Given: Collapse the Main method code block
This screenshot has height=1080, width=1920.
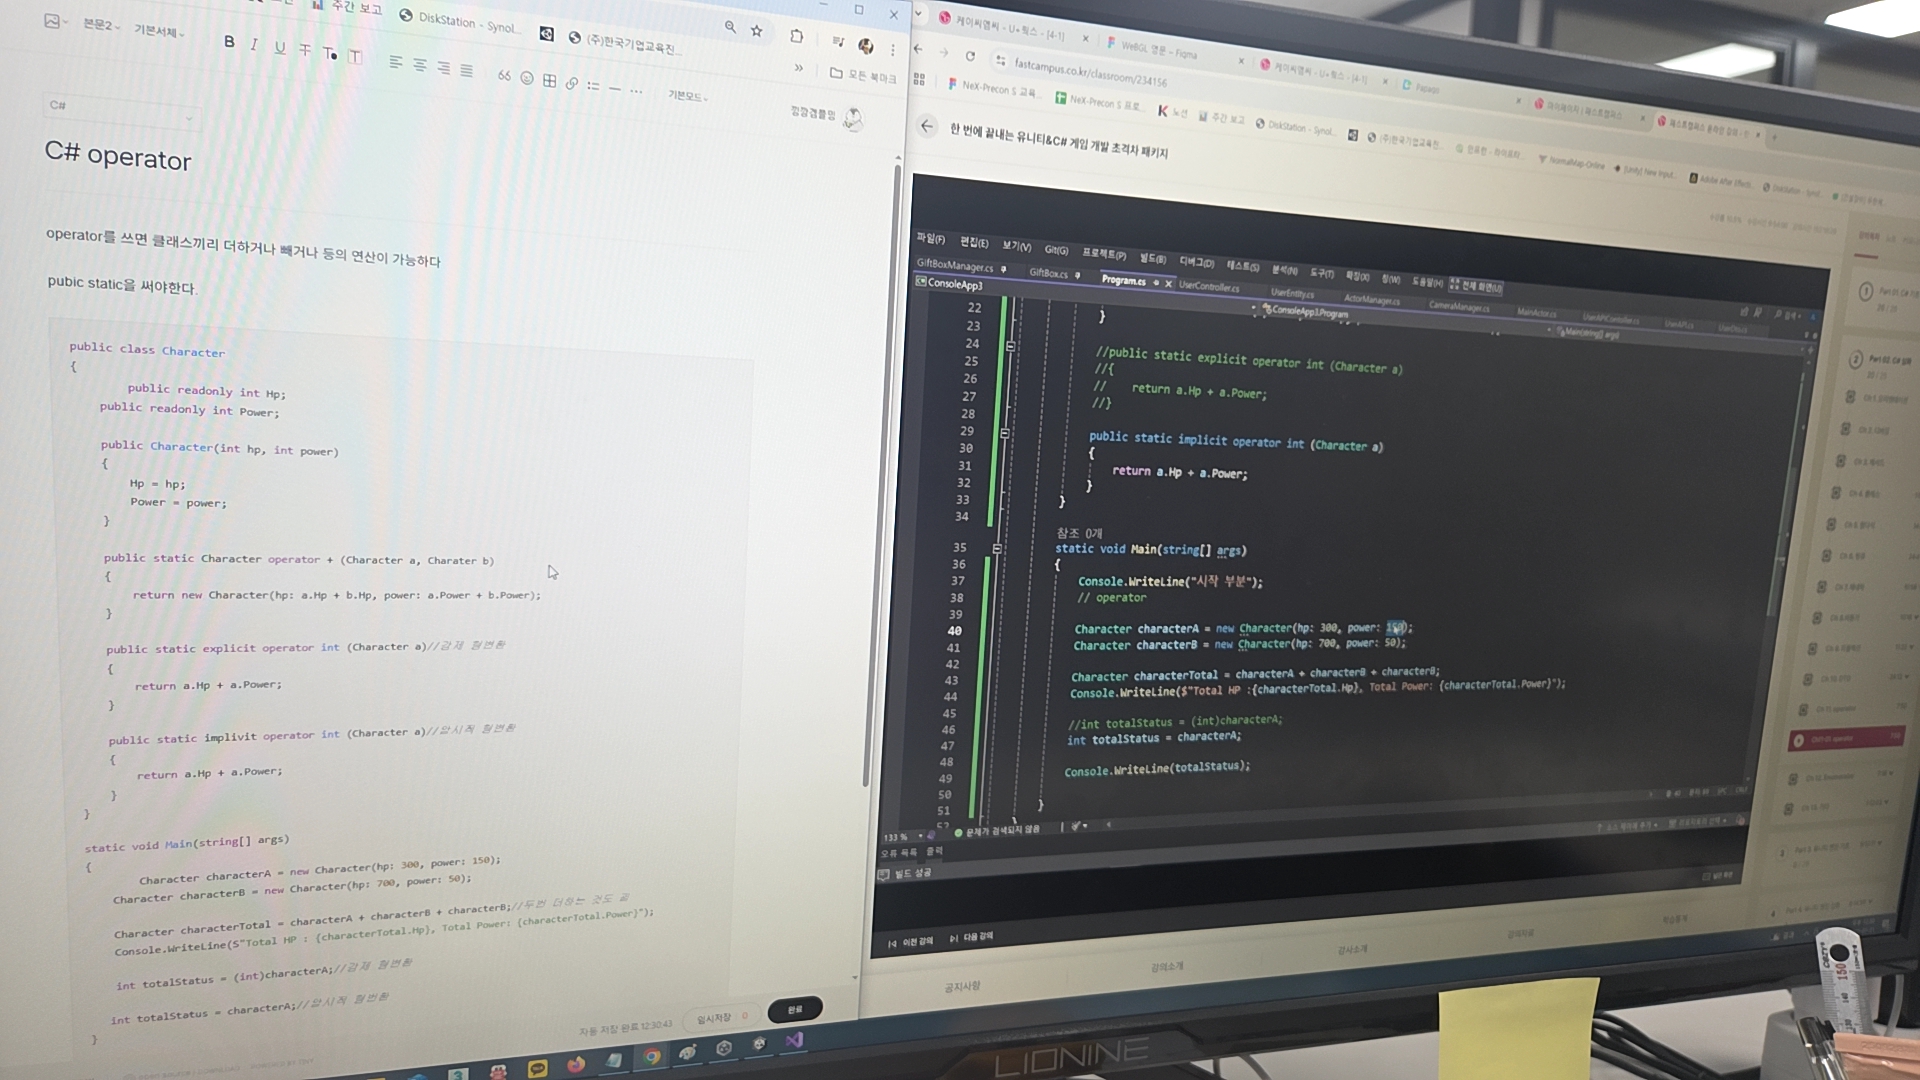Looking at the screenshot, I should 997,548.
